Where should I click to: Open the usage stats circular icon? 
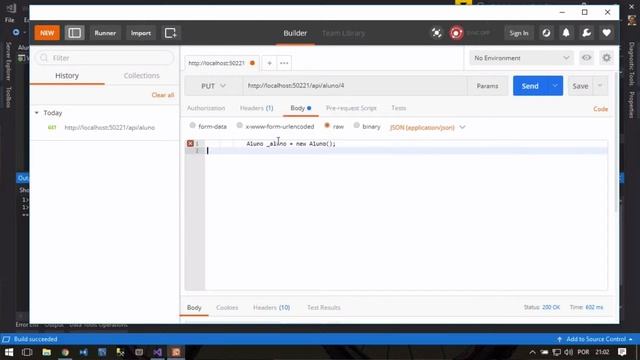[x=546, y=33]
